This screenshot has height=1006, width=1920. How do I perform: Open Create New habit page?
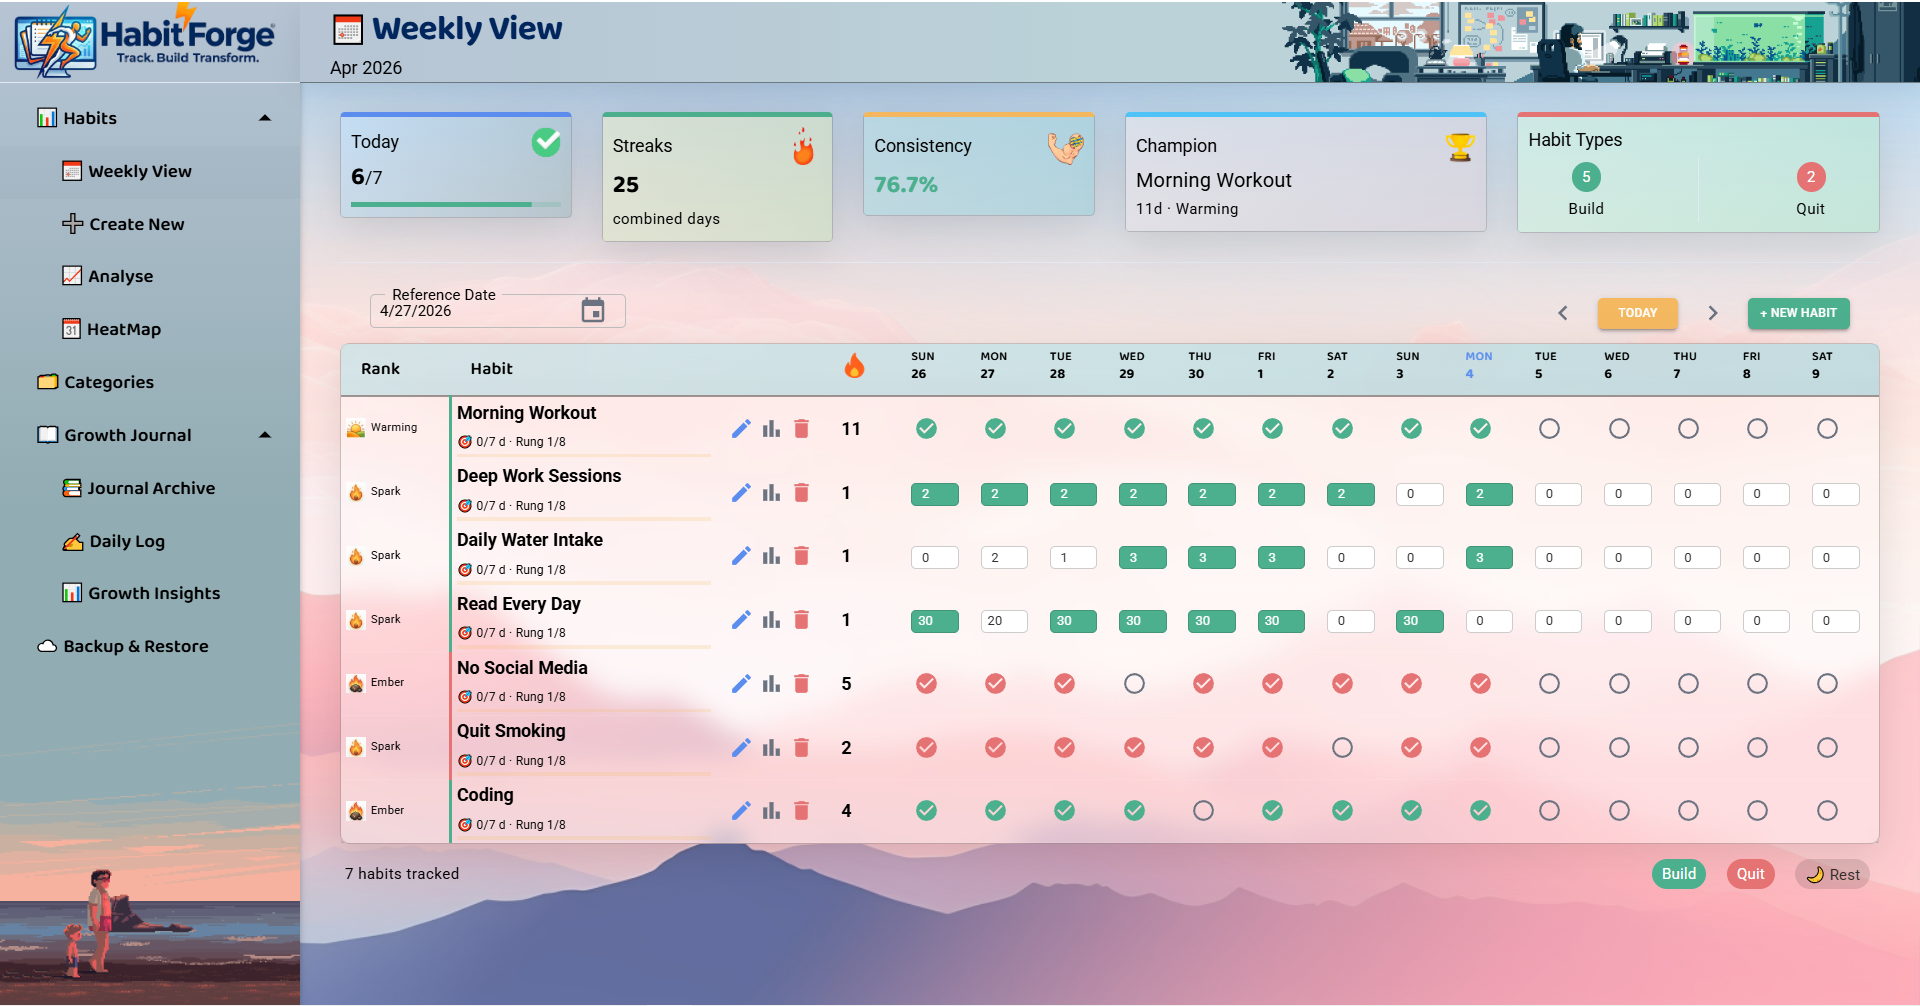(x=150, y=224)
